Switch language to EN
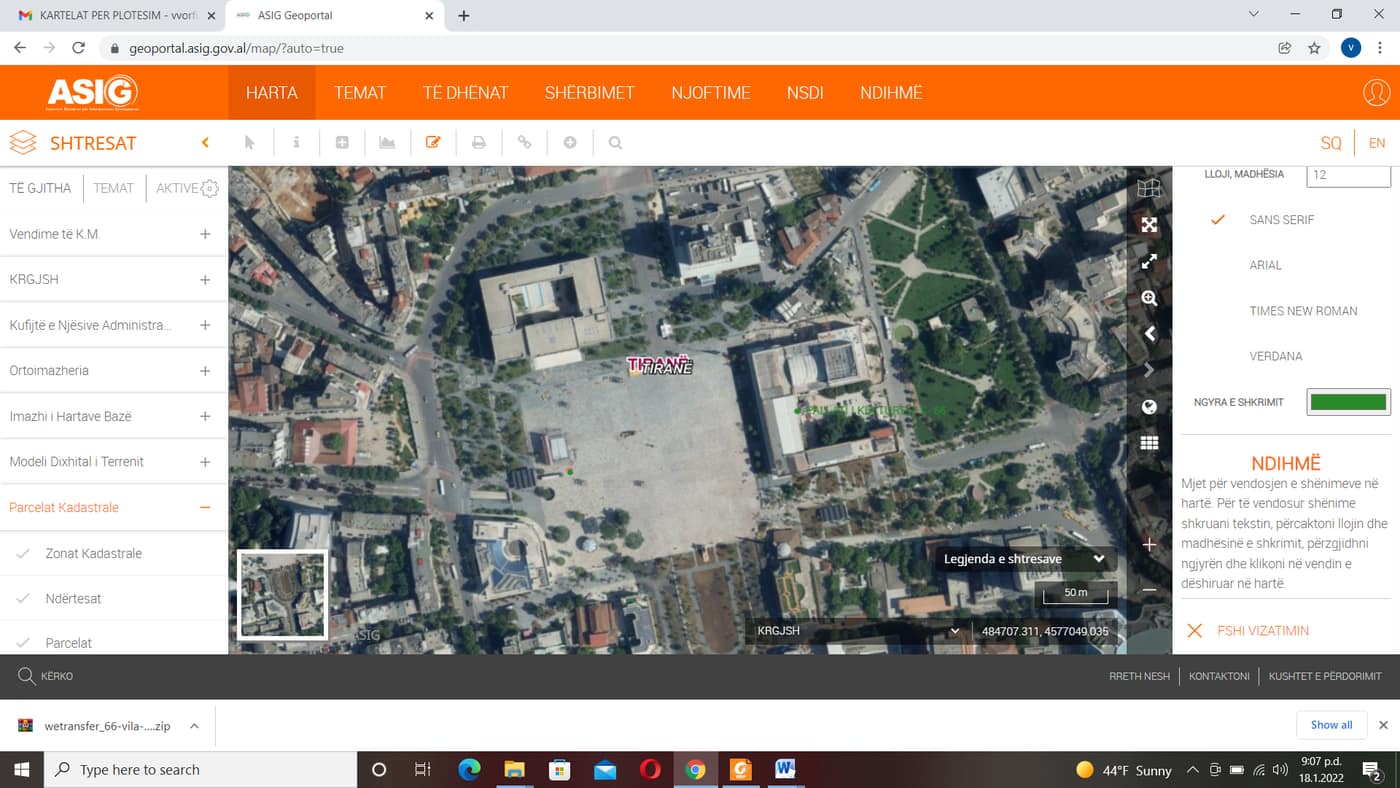Screen dimensions: 1400x788 1377,143
